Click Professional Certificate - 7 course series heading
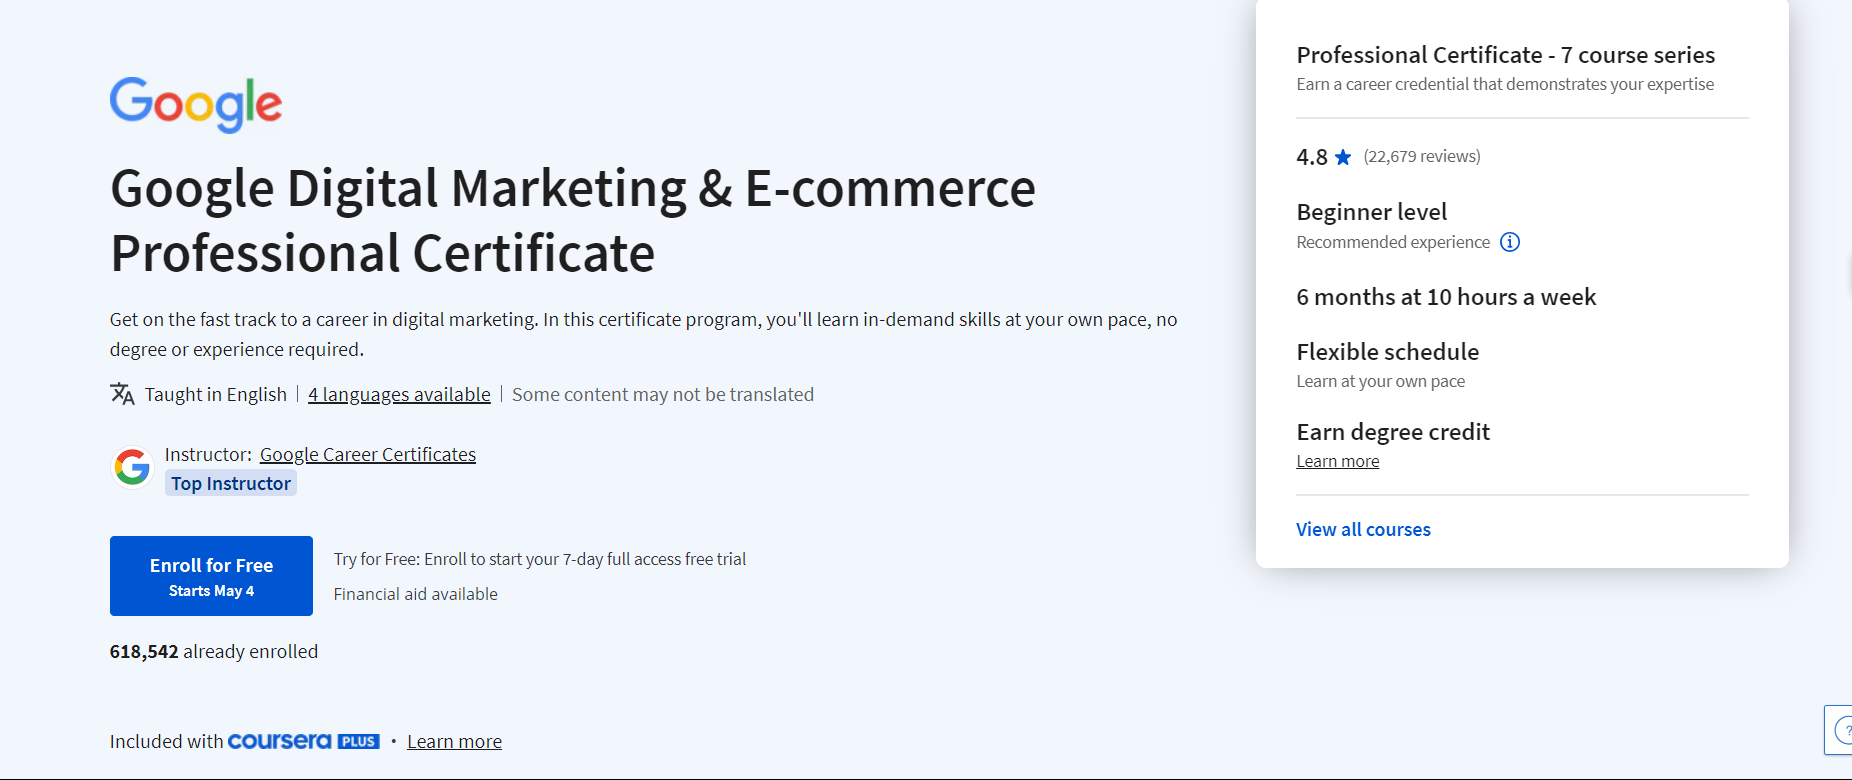1852x780 pixels. [x=1506, y=55]
